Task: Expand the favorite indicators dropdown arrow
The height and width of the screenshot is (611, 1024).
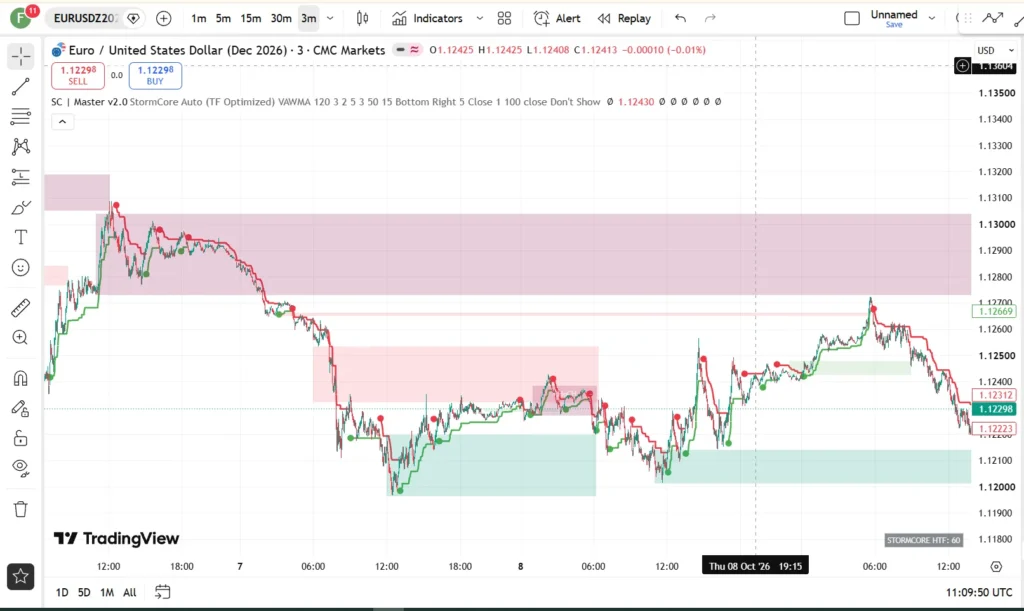Action: point(479,18)
